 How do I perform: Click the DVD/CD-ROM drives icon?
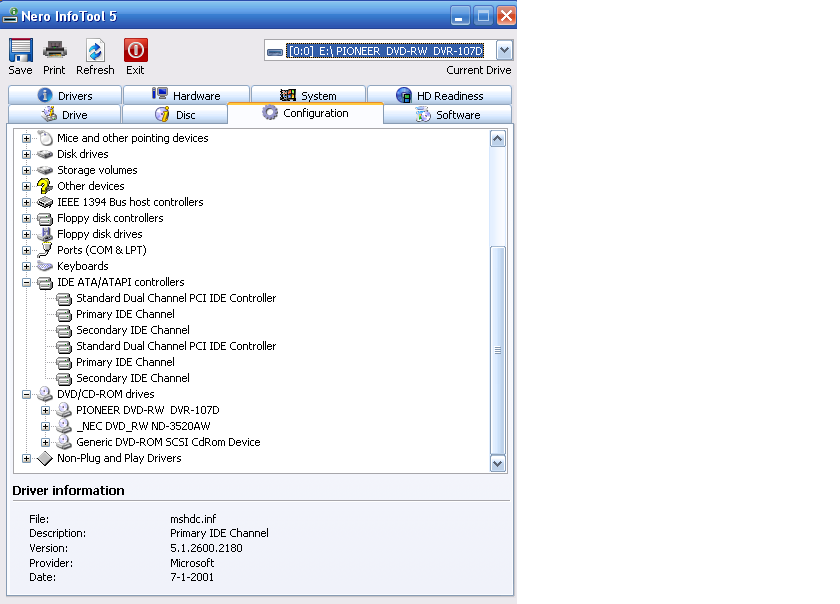pyautogui.click(x=45, y=394)
